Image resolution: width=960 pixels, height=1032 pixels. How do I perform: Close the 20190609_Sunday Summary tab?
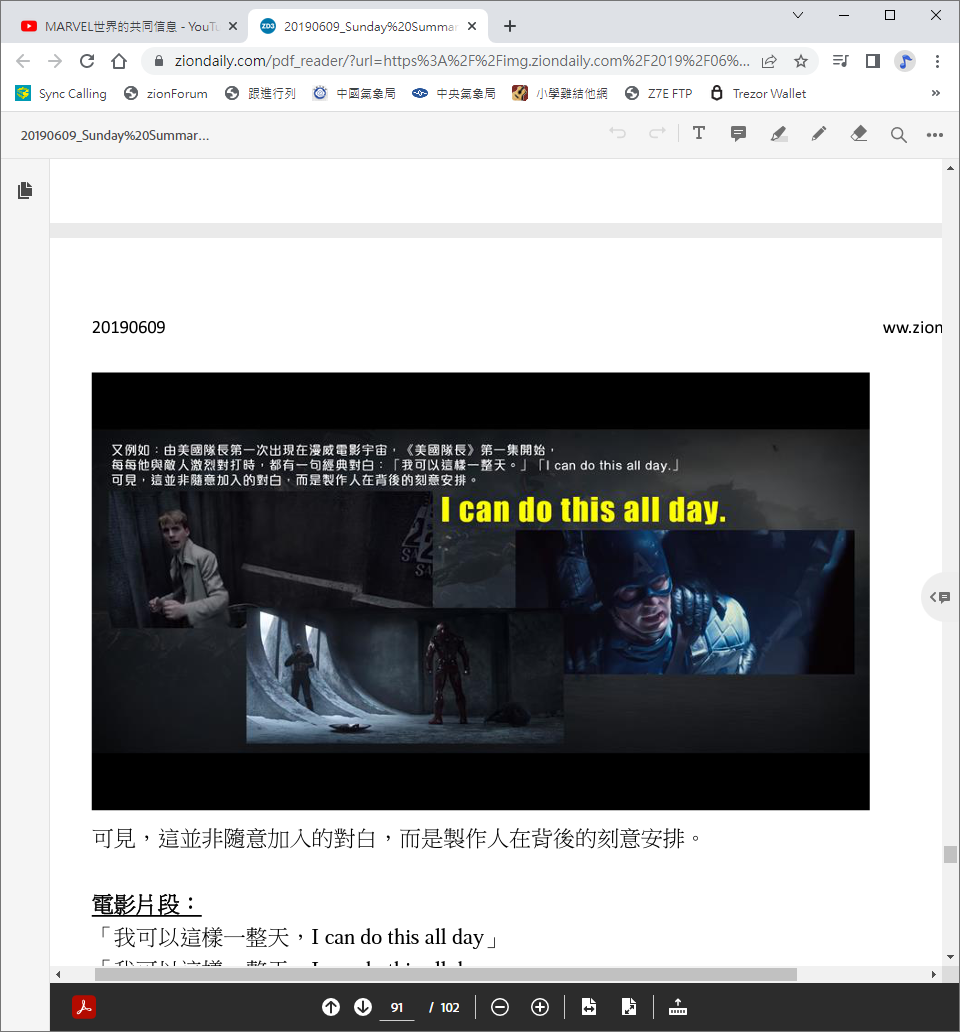[x=472, y=26]
